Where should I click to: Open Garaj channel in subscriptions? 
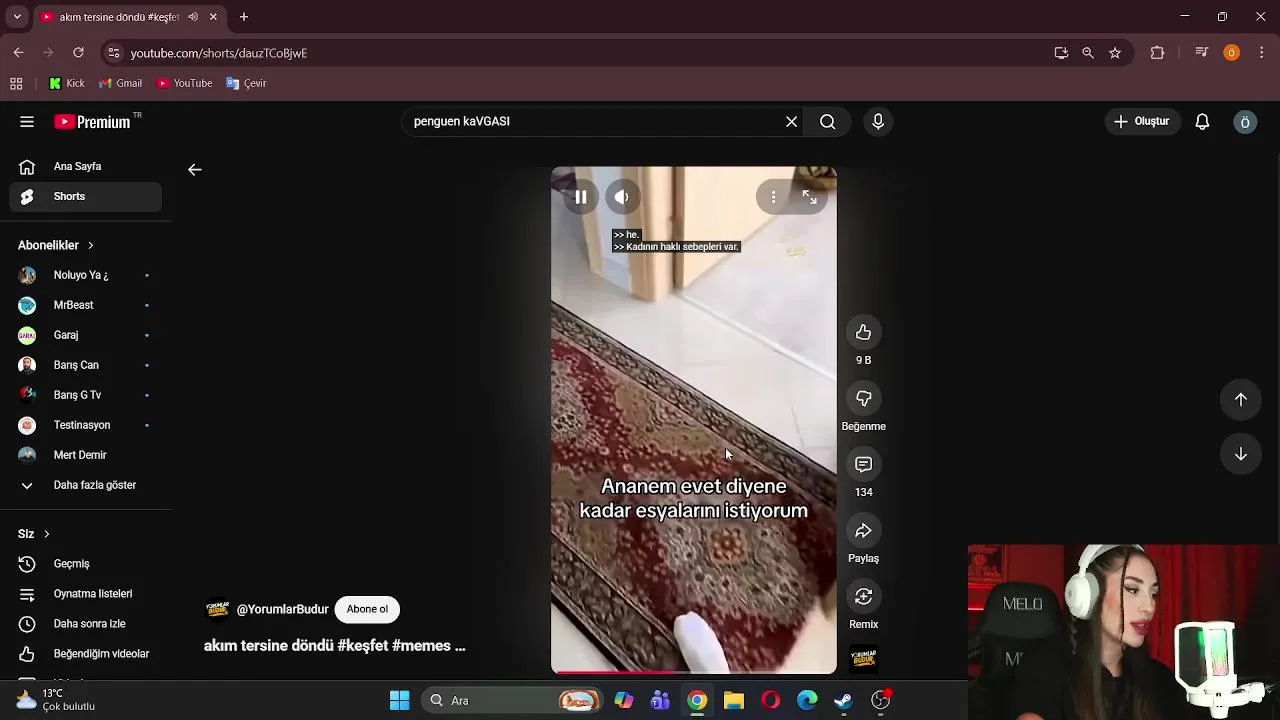[86, 335]
